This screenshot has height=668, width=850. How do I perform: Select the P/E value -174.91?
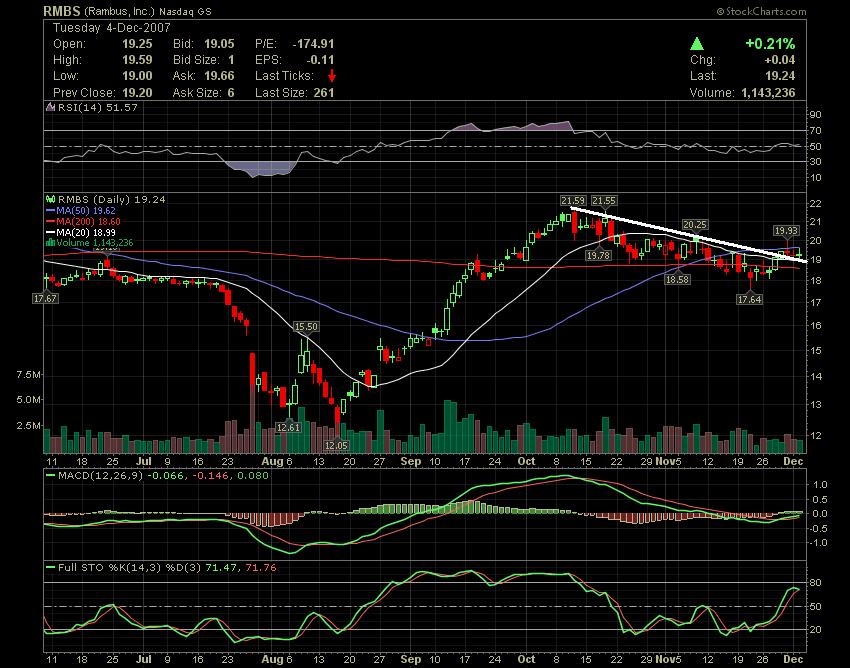point(313,44)
